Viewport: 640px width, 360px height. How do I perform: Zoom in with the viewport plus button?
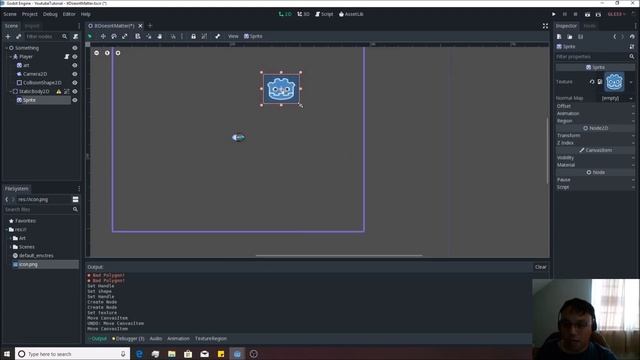118,53
